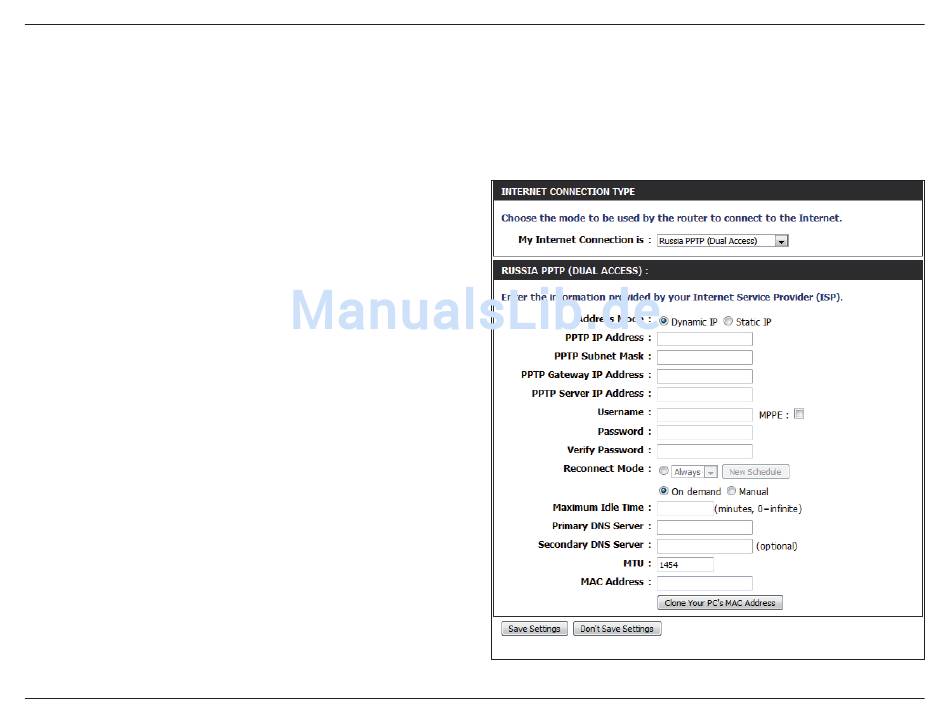Screen dimensions: 950x725
Task: Click the INTERNET CONNECTION TYPE header text
Action: coord(568,191)
